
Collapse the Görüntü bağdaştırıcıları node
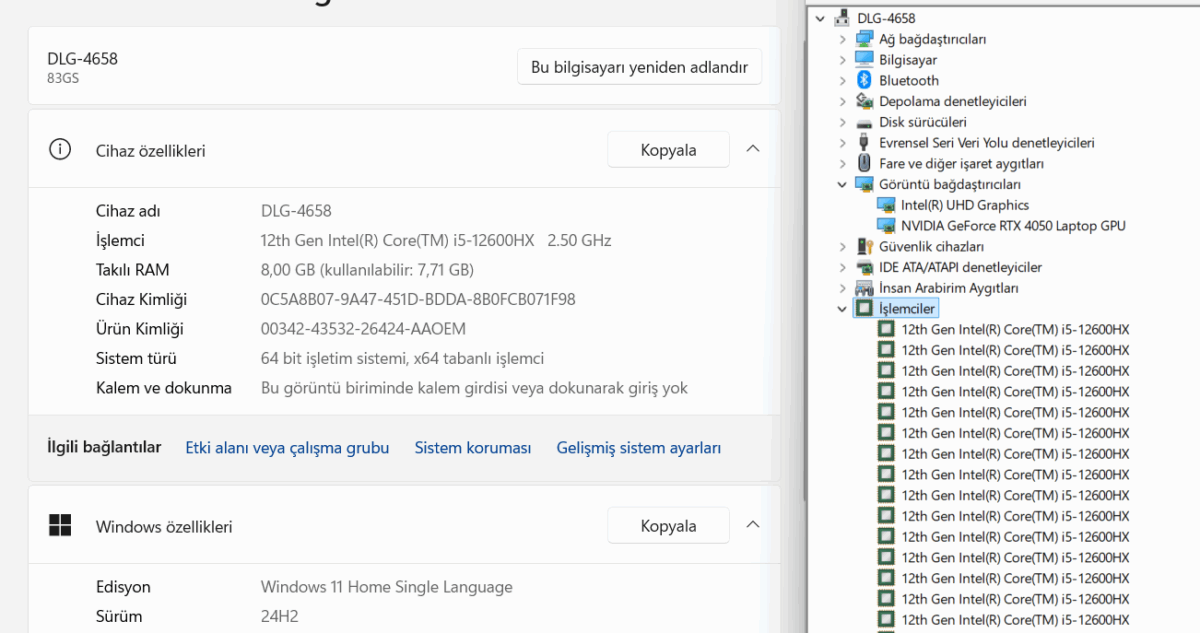click(843, 184)
